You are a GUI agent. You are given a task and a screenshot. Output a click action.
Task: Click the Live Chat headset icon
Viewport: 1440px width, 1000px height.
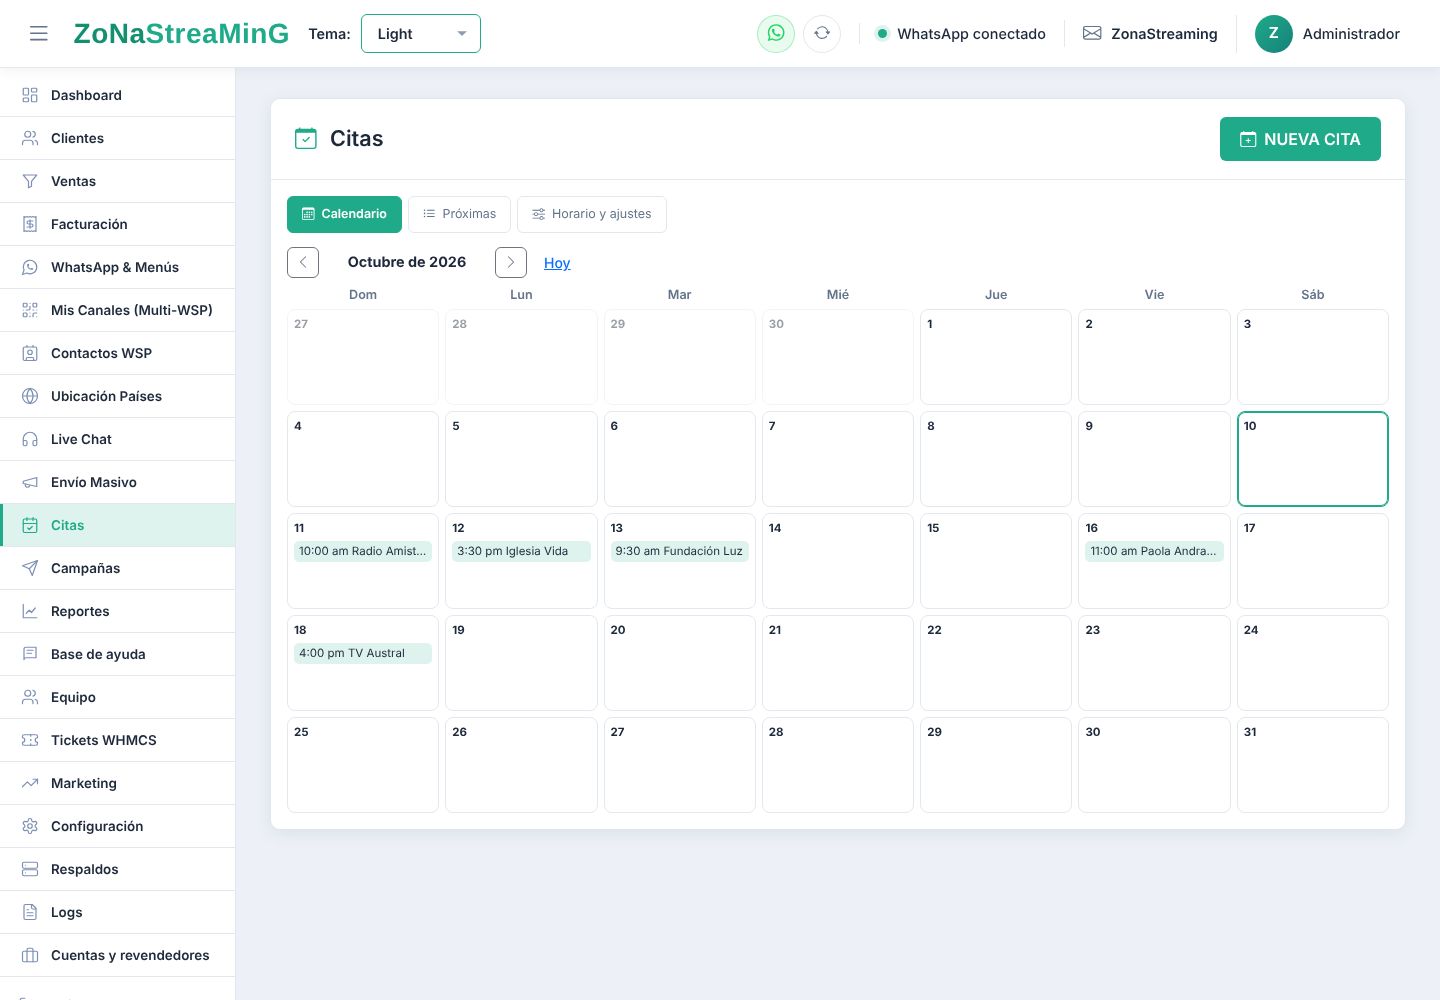pyautogui.click(x=30, y=439)
